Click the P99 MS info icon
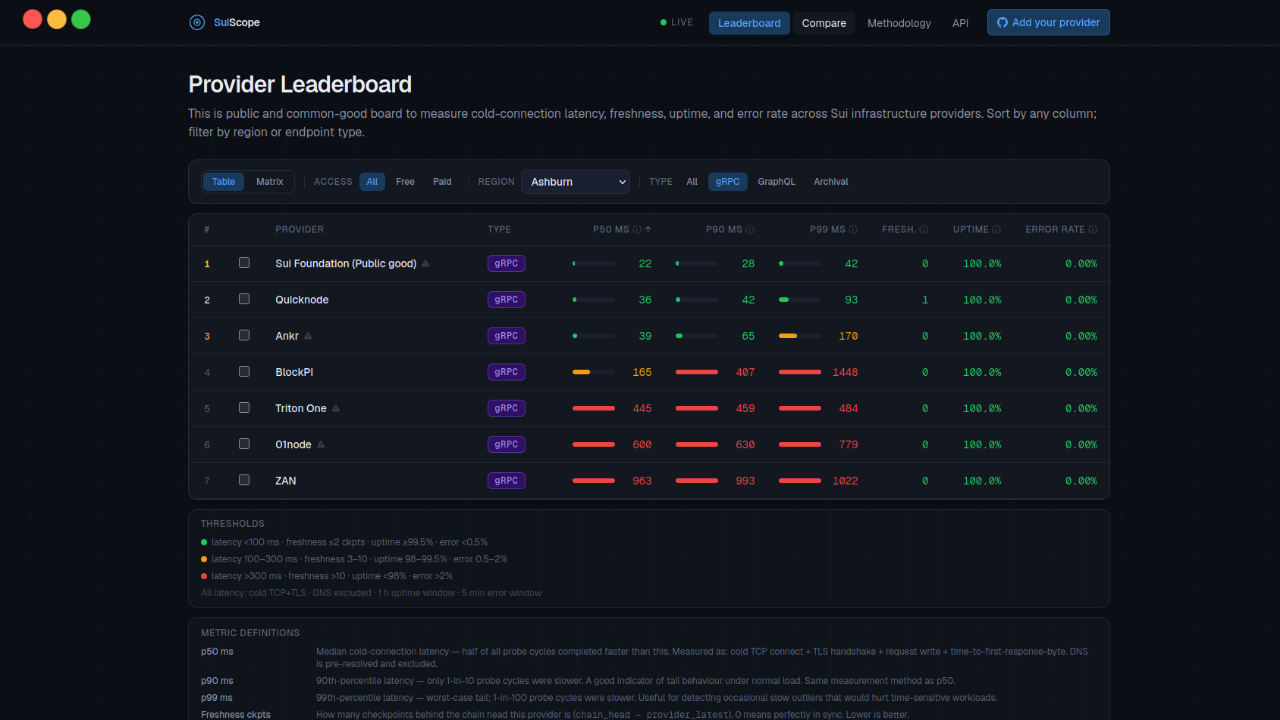The image size is (1280, 720). [853, 229]
